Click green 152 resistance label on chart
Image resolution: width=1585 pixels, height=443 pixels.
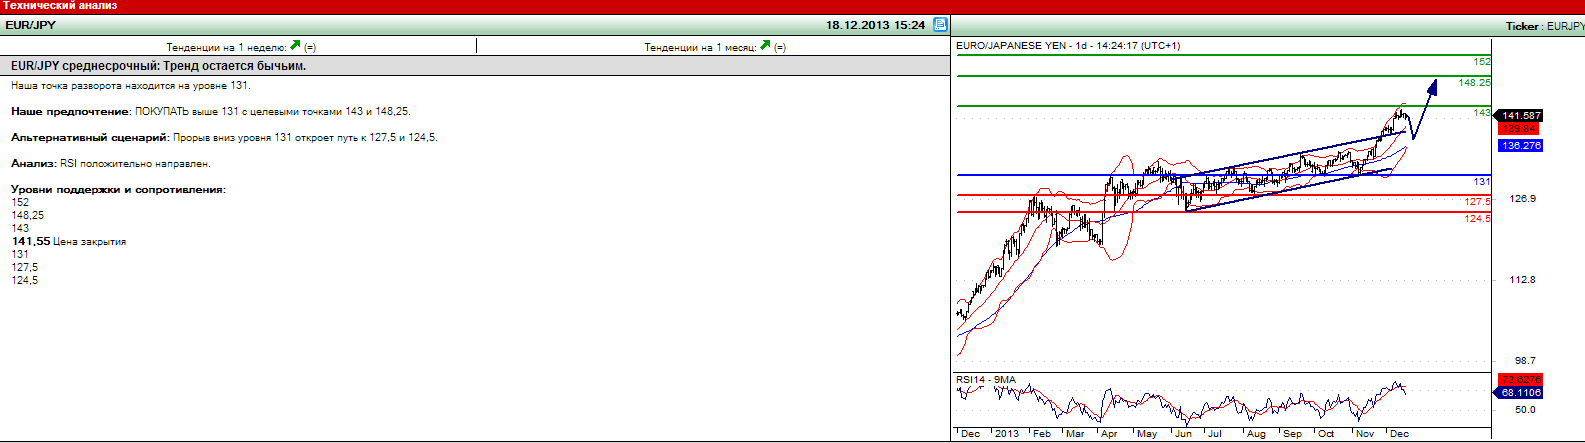(1482, 62)
